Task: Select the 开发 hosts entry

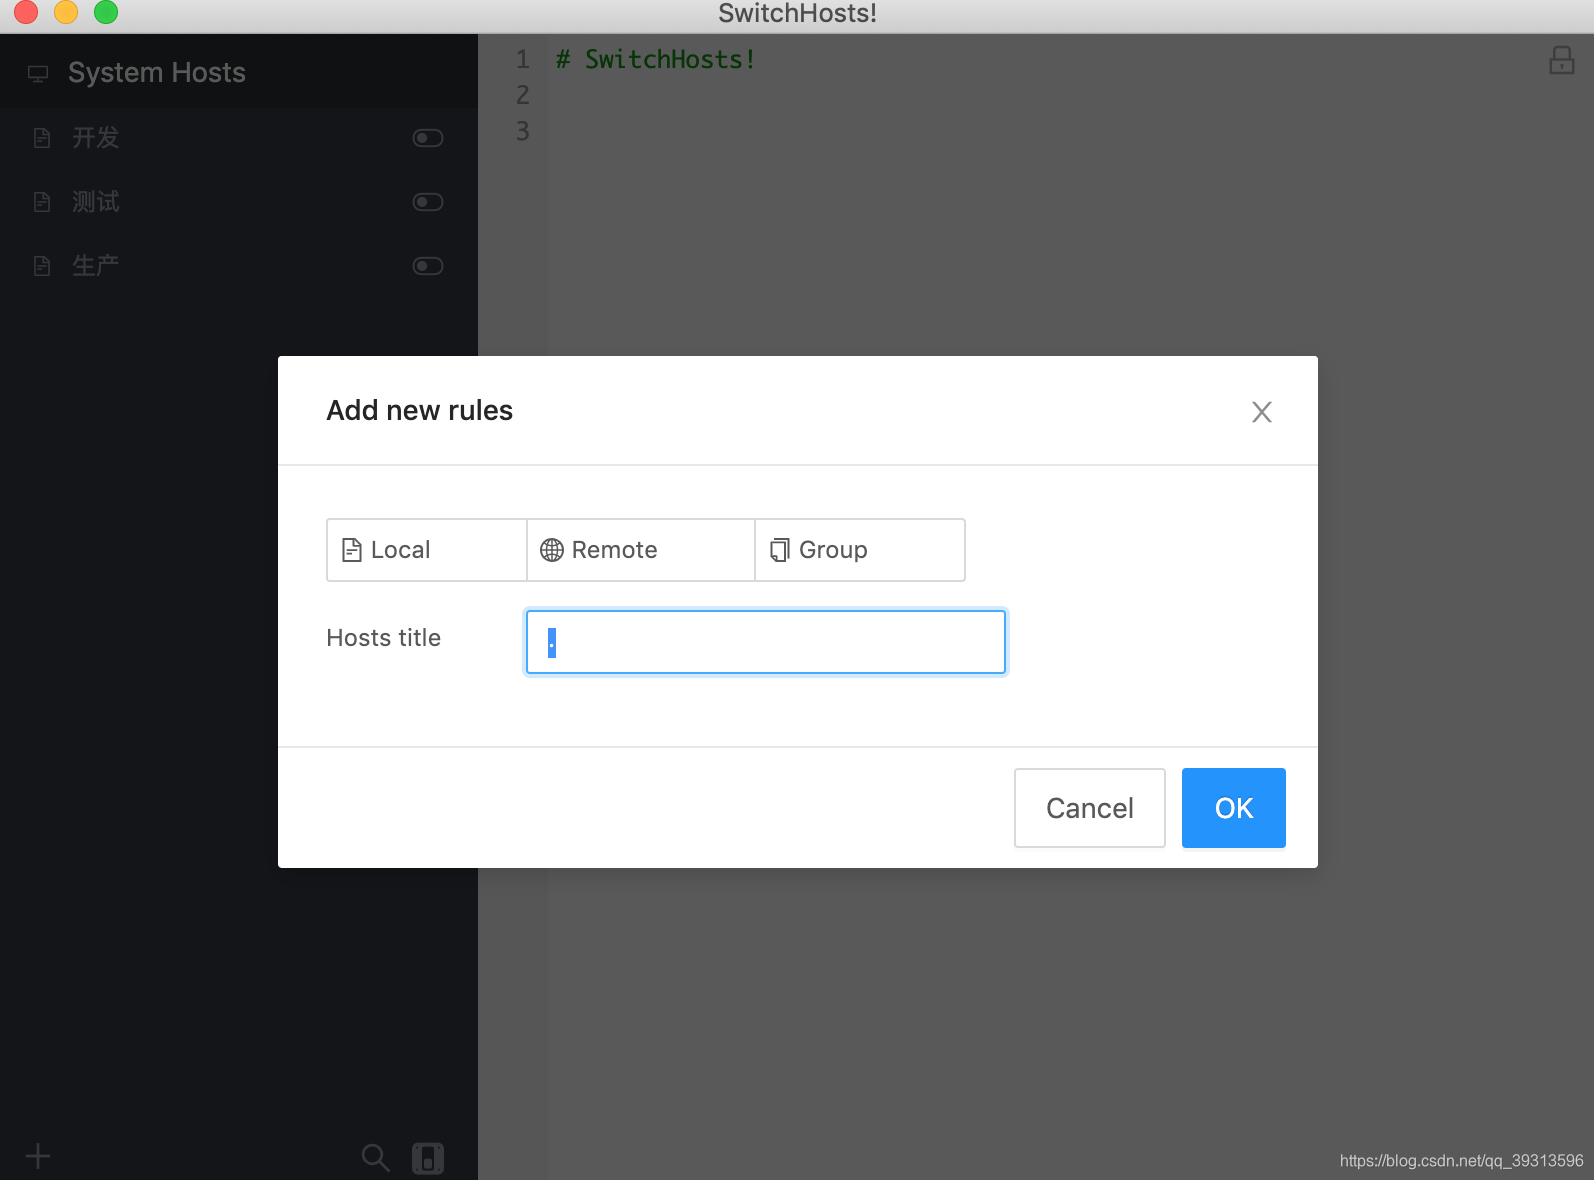Action: 239,138
